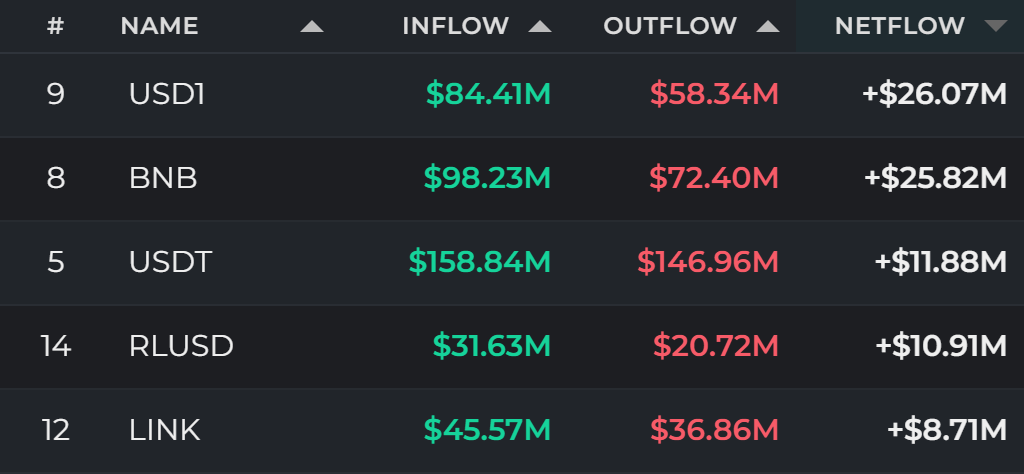Screen dimensions: 1024x474
Task: Open the RLUSD token row
Action: click(512, 346)
